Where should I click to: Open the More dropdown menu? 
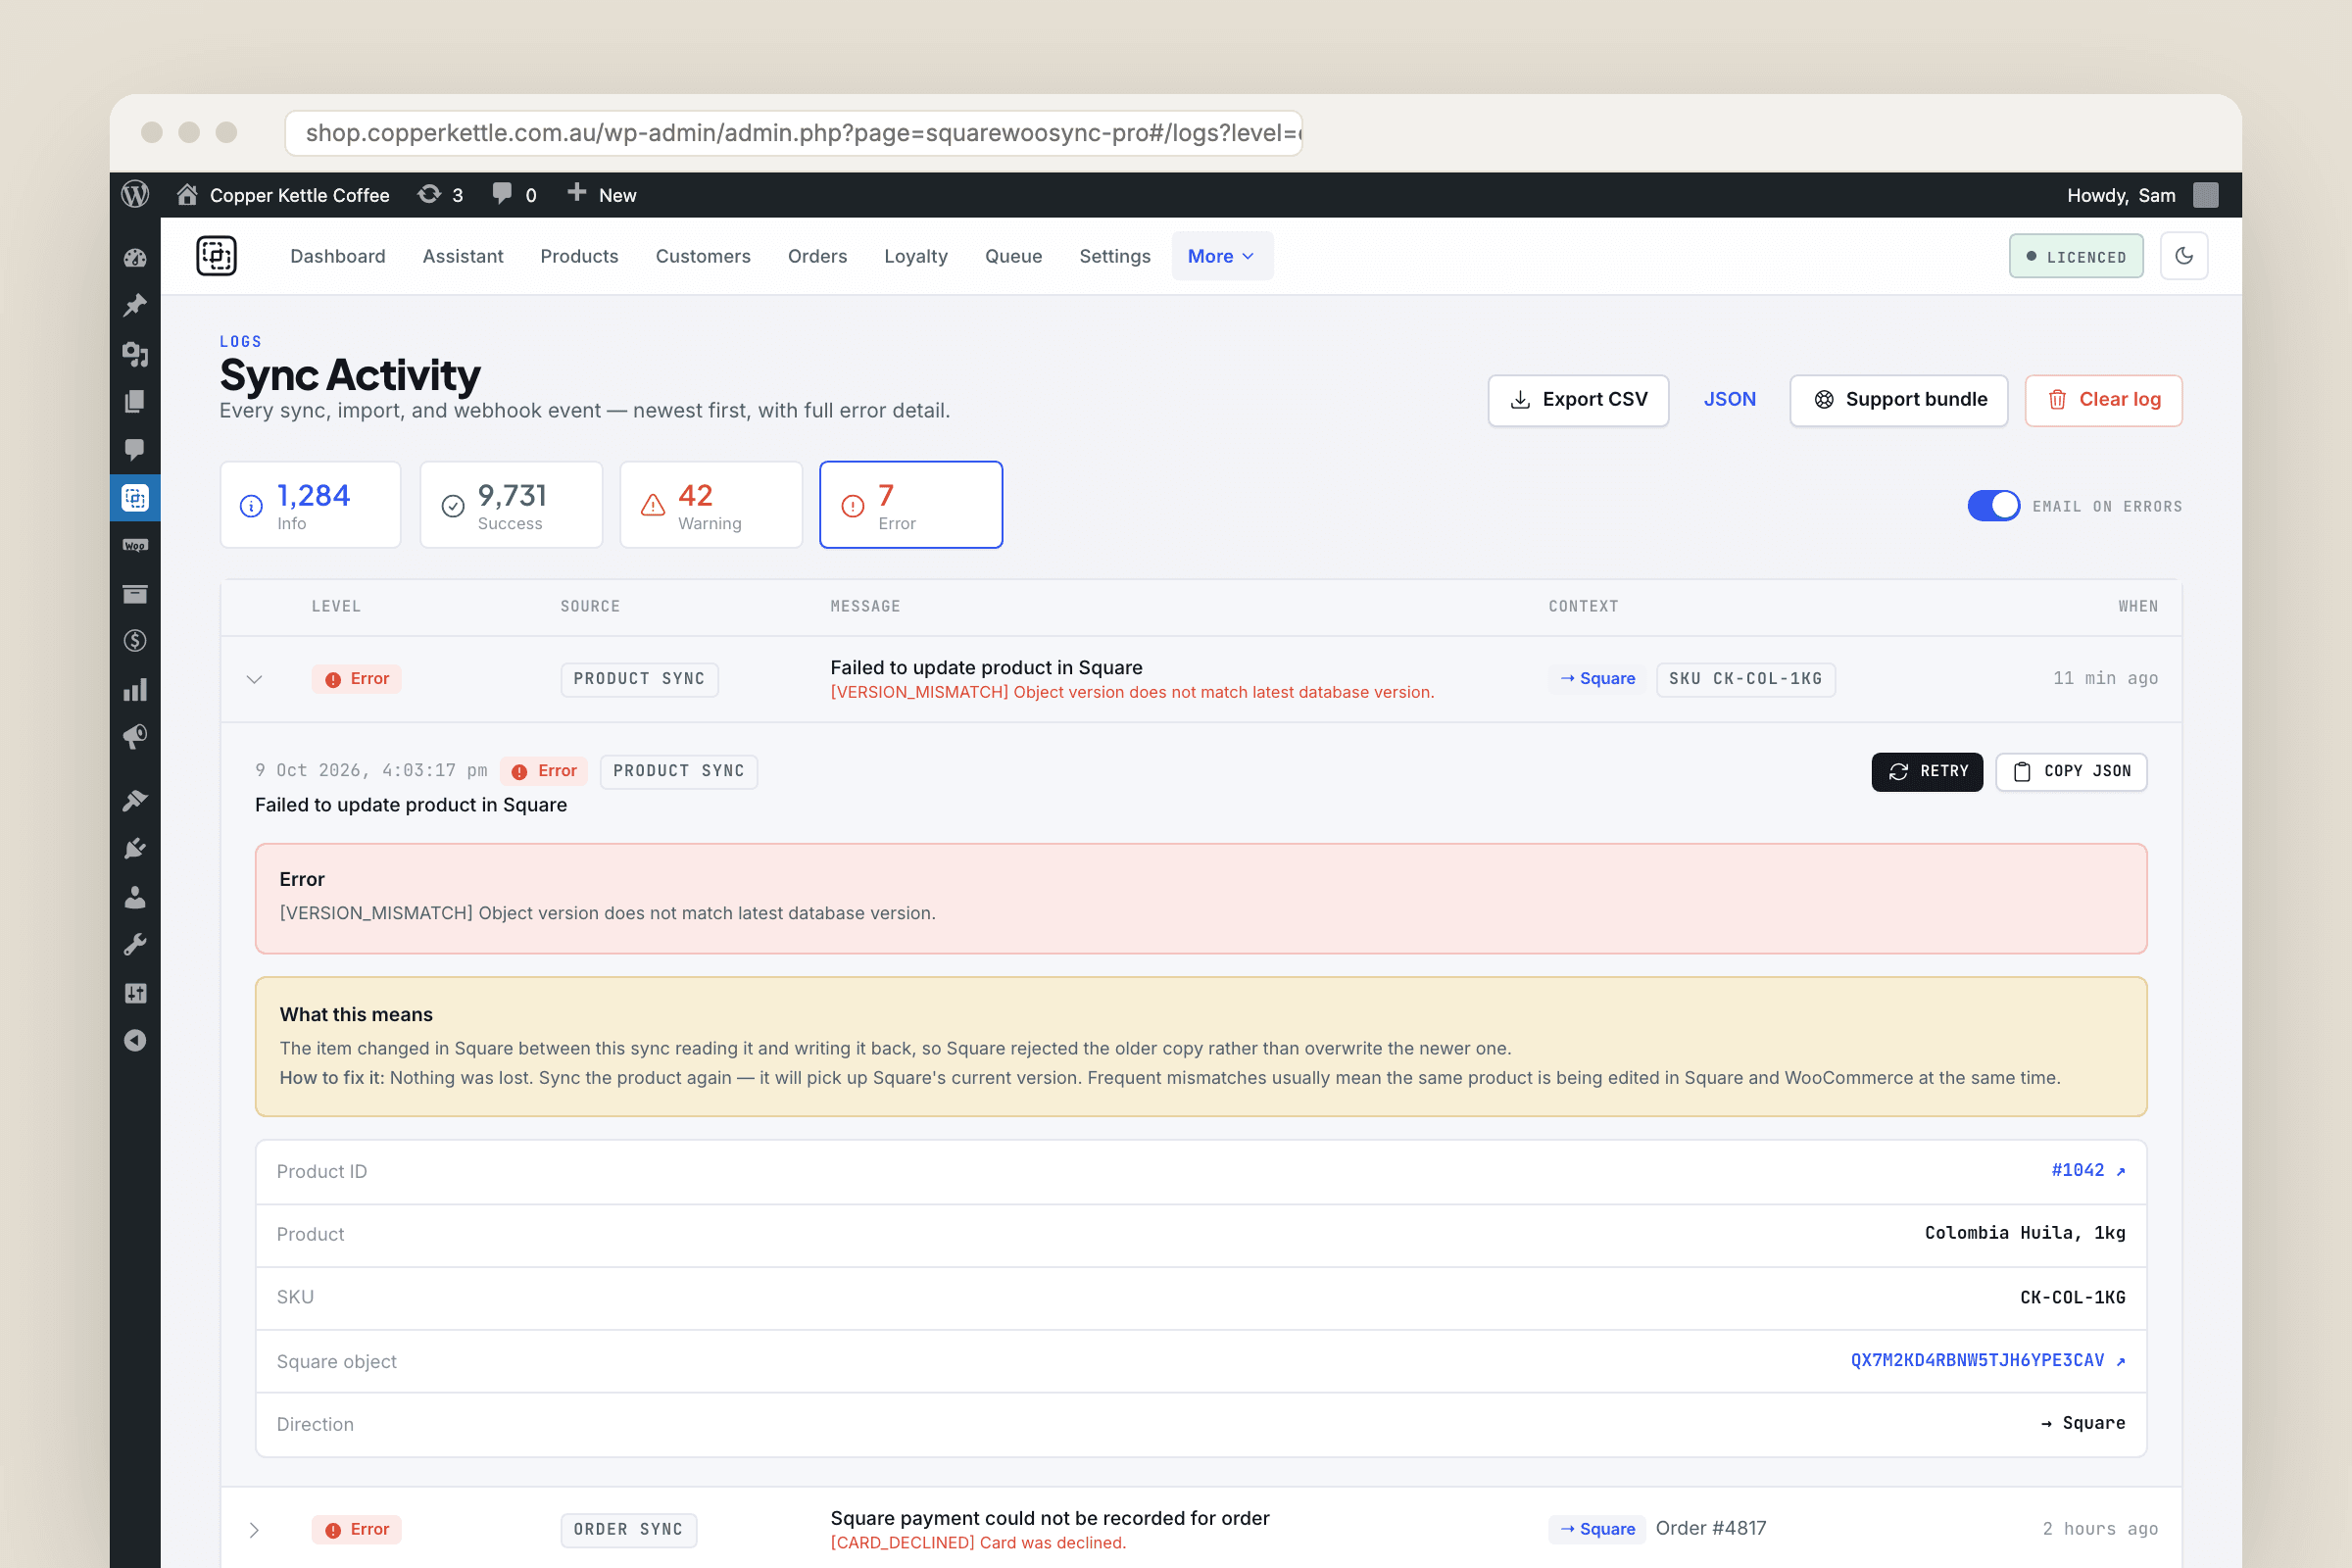click(x=1222, y=256)
